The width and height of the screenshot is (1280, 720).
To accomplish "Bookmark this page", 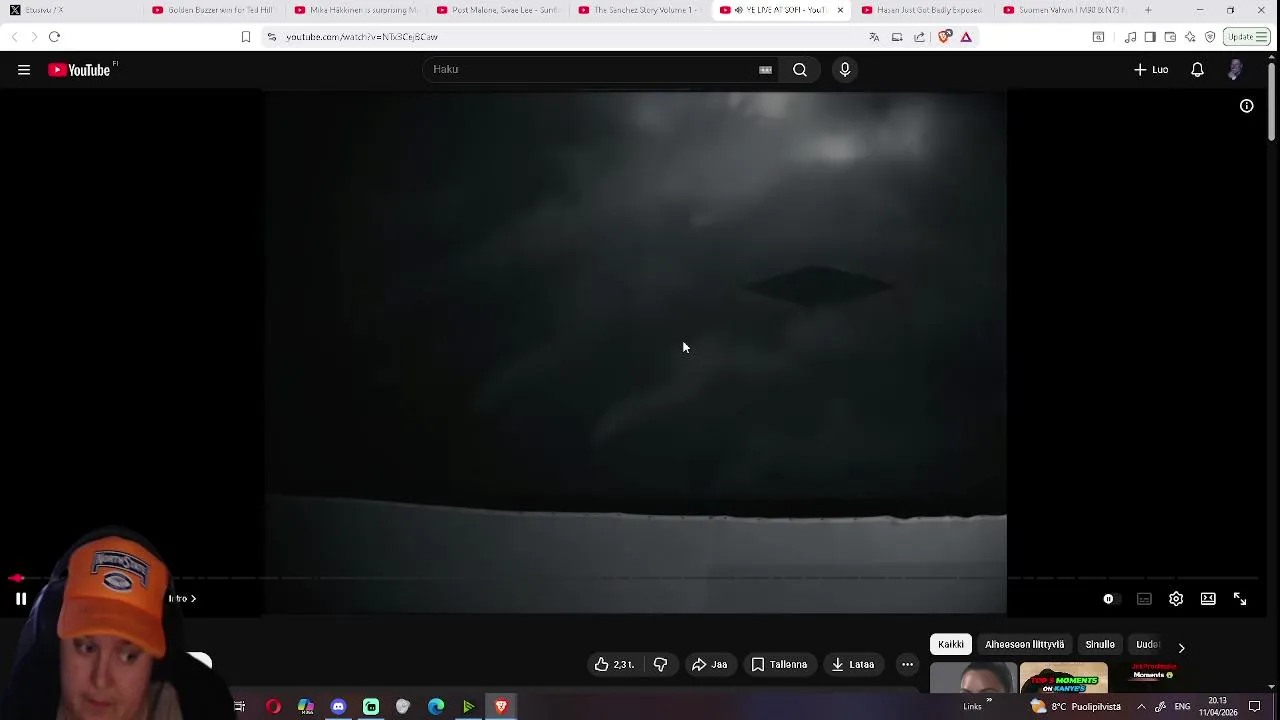I will pos(246,37).
